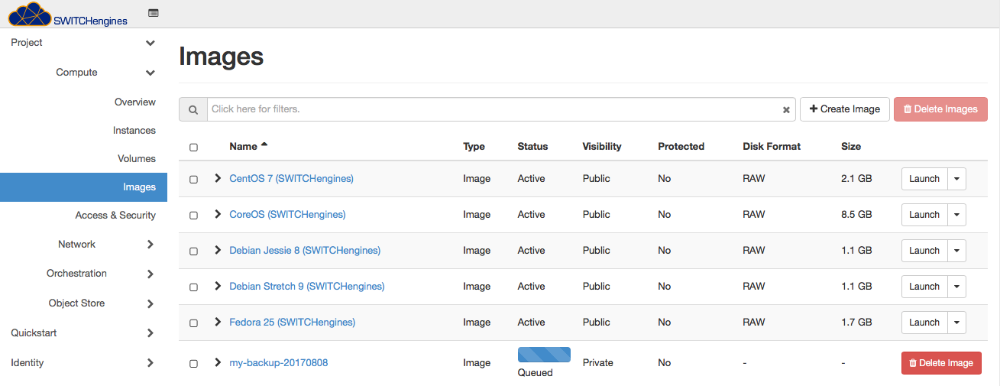Launch the Debian Stretch 9 image
Viewport: 1000px width, 386px height.
pos(924,286)
